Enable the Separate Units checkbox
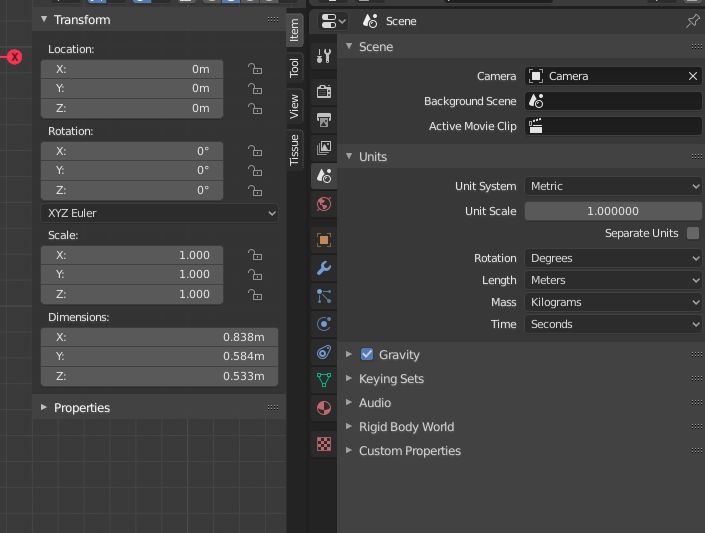 pos(693,233)
